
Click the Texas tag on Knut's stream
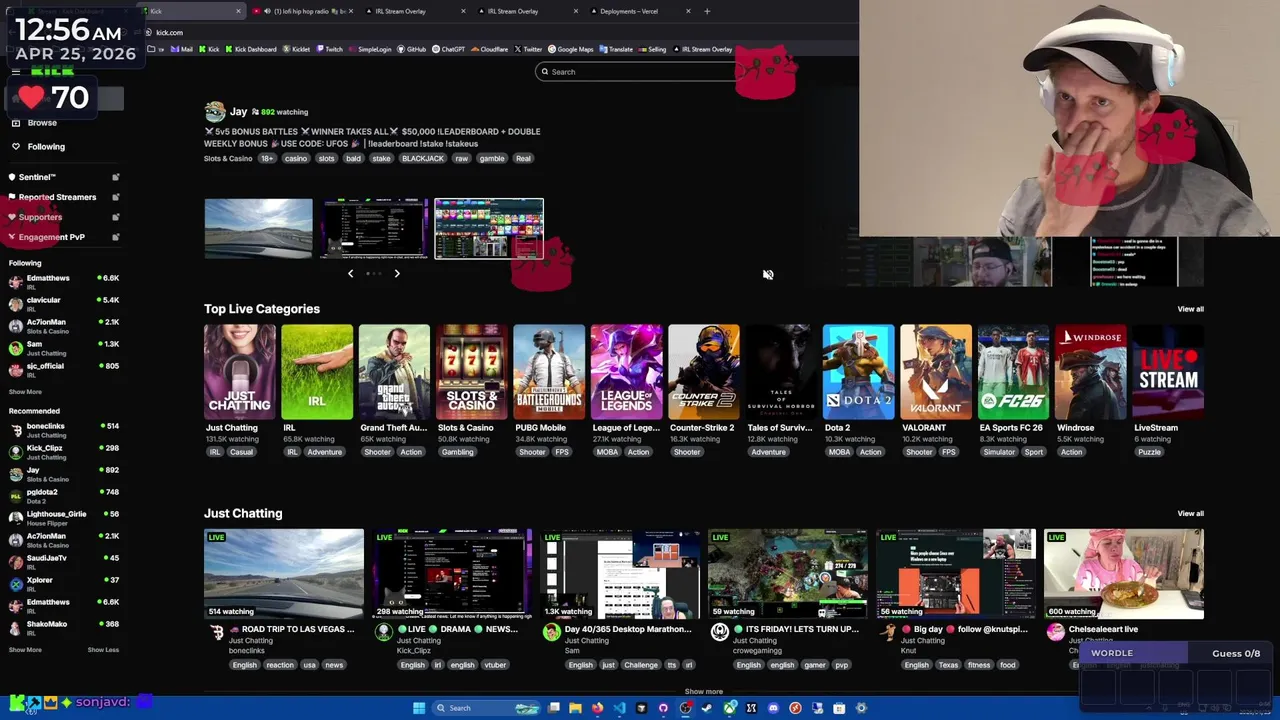click(948, 665)
